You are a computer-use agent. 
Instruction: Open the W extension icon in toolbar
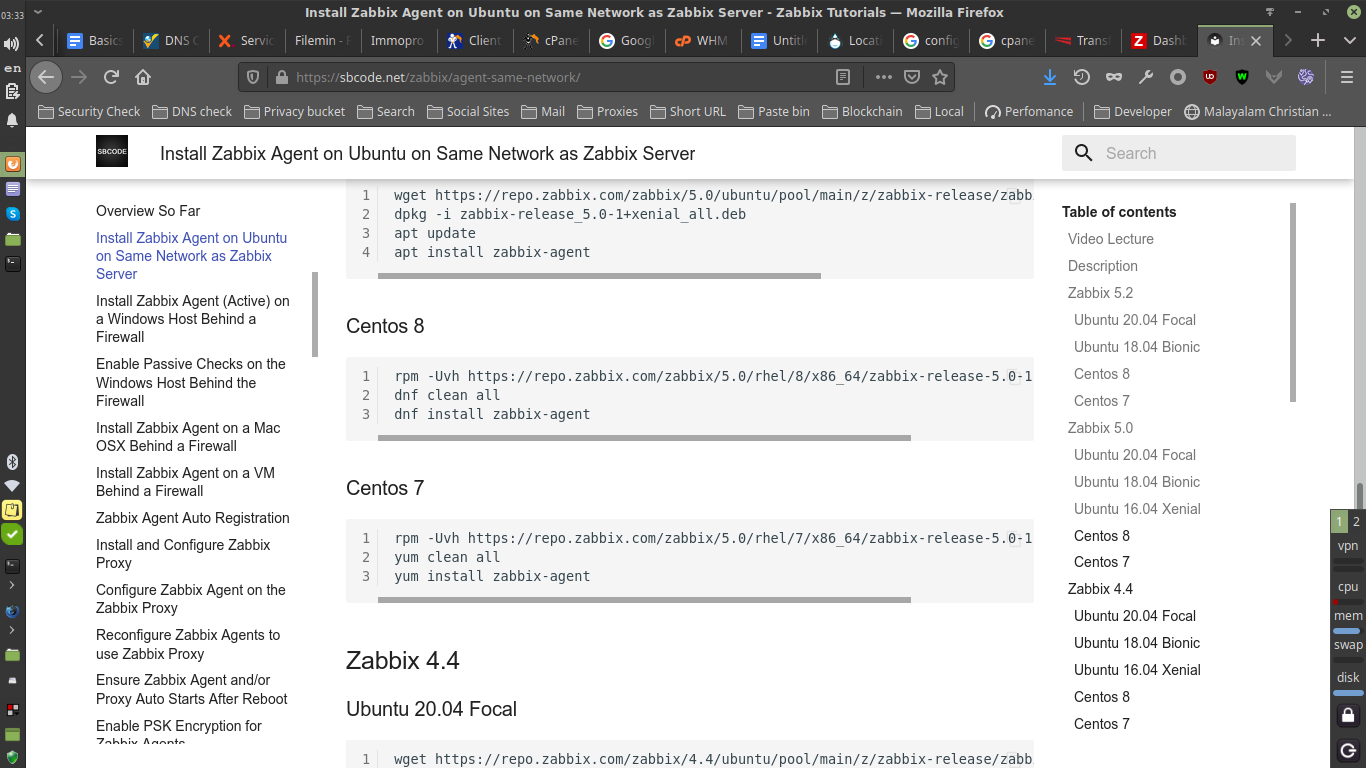1242,77
